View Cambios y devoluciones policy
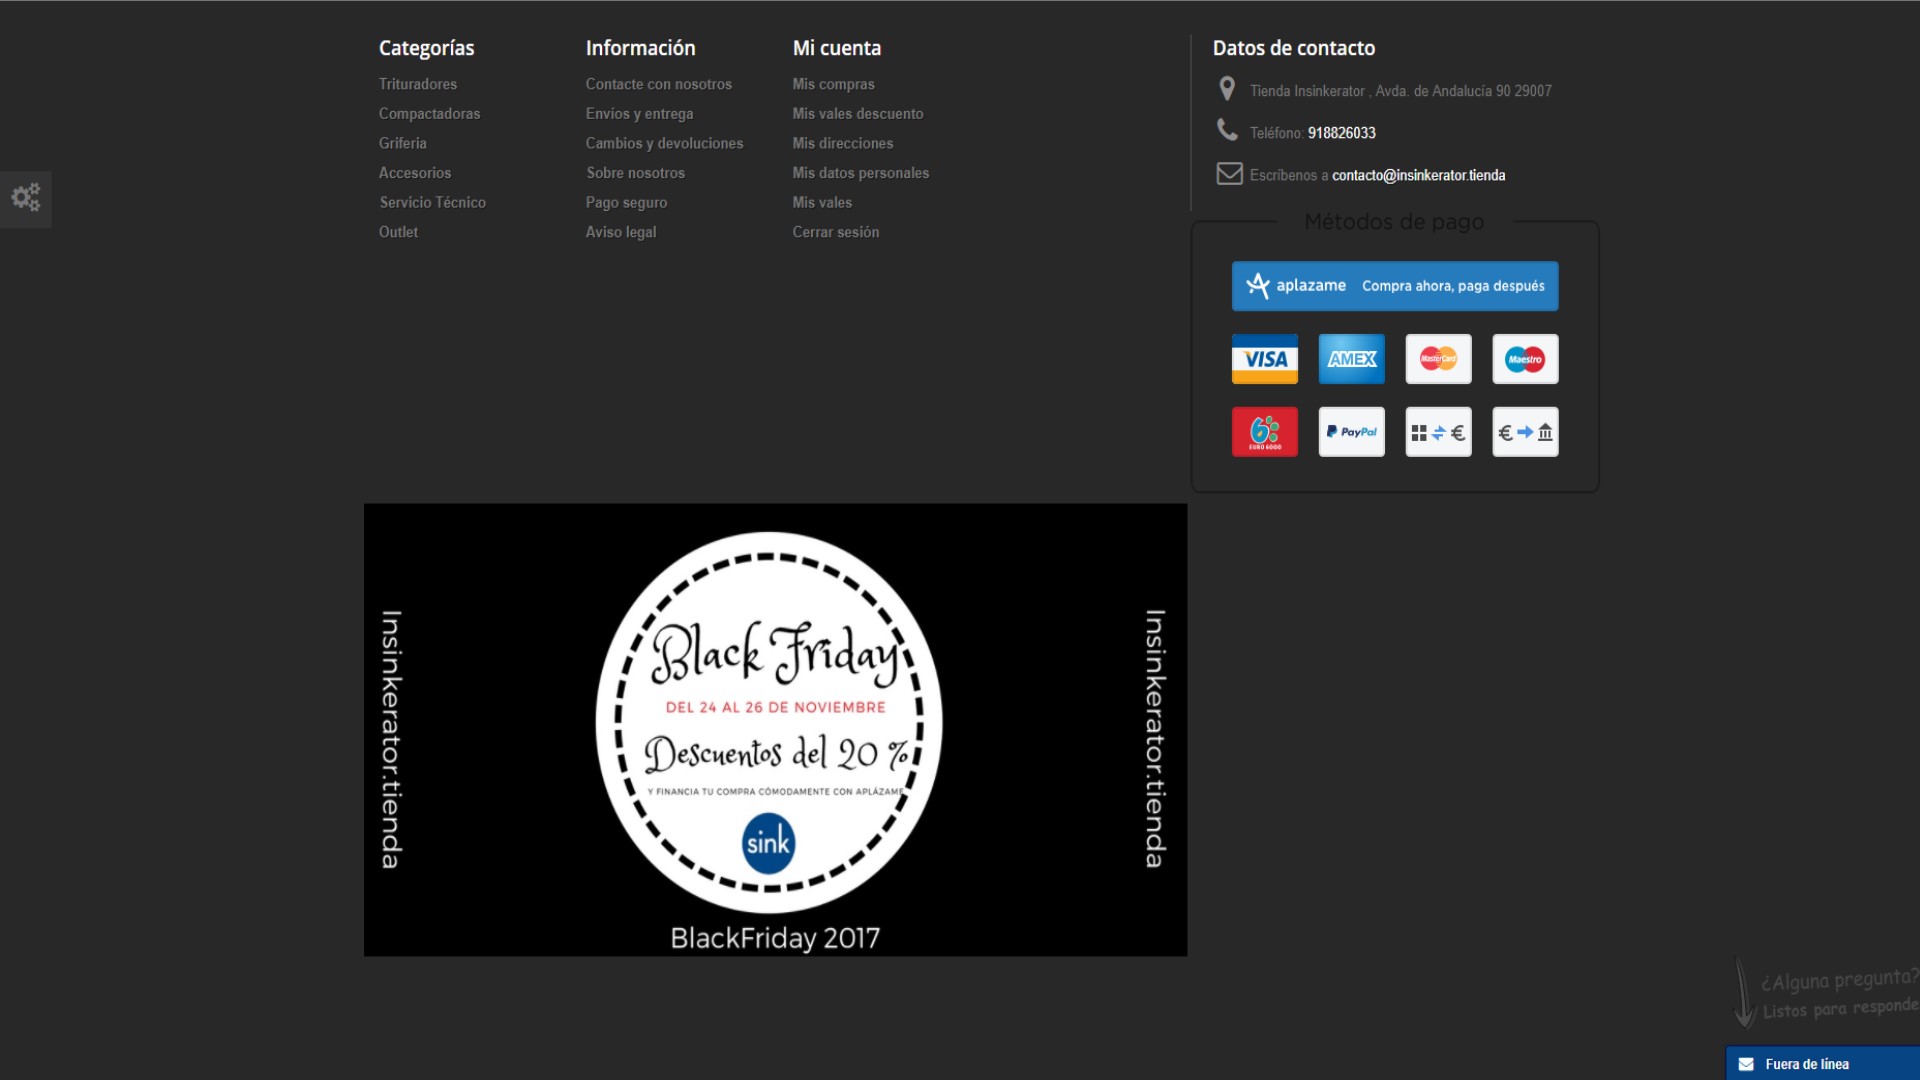The height and width of the screenshot is (1080, 1920). (664, 143)
